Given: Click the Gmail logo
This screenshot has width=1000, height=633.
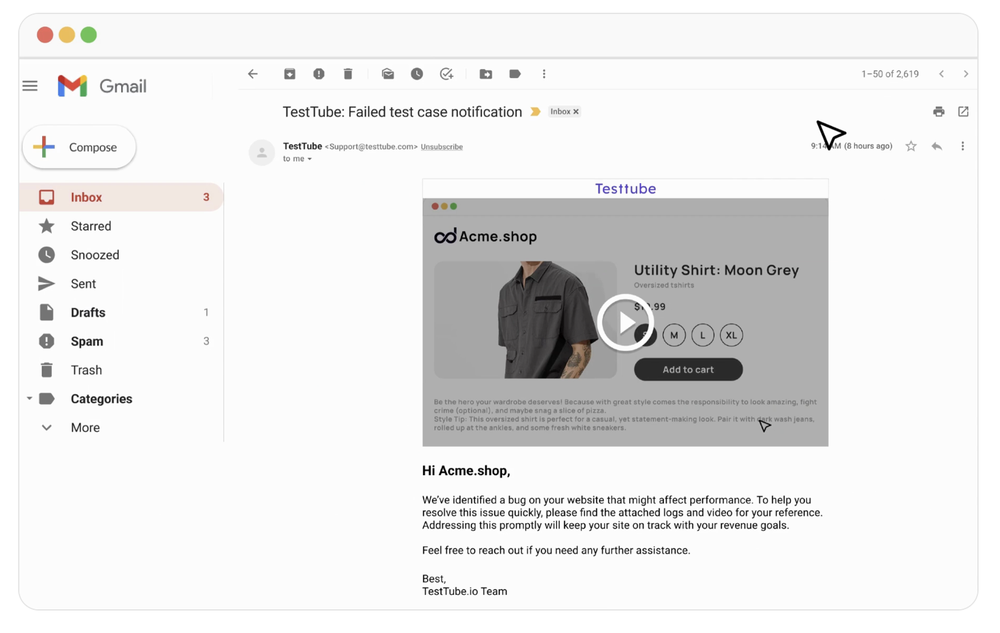Looking at the screenshot, I should coord(102,85).
